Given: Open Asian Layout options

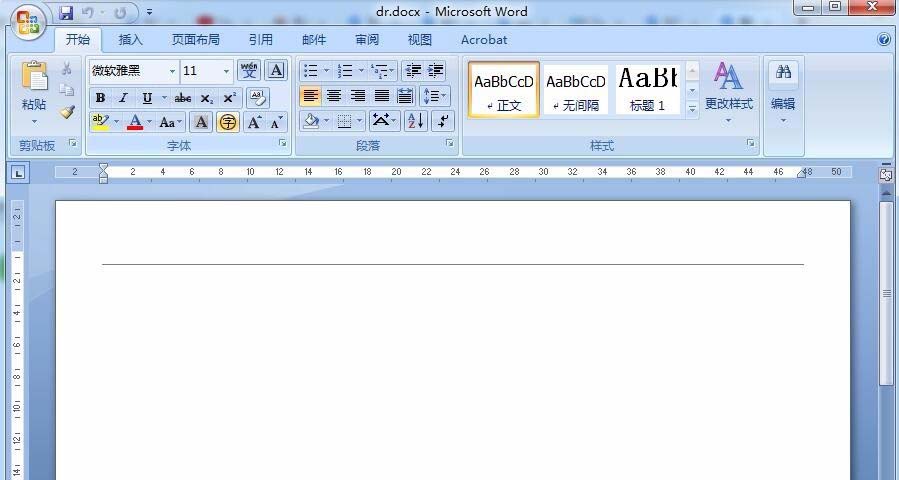Looking at the screenshot, I should [x=384, y=121].
